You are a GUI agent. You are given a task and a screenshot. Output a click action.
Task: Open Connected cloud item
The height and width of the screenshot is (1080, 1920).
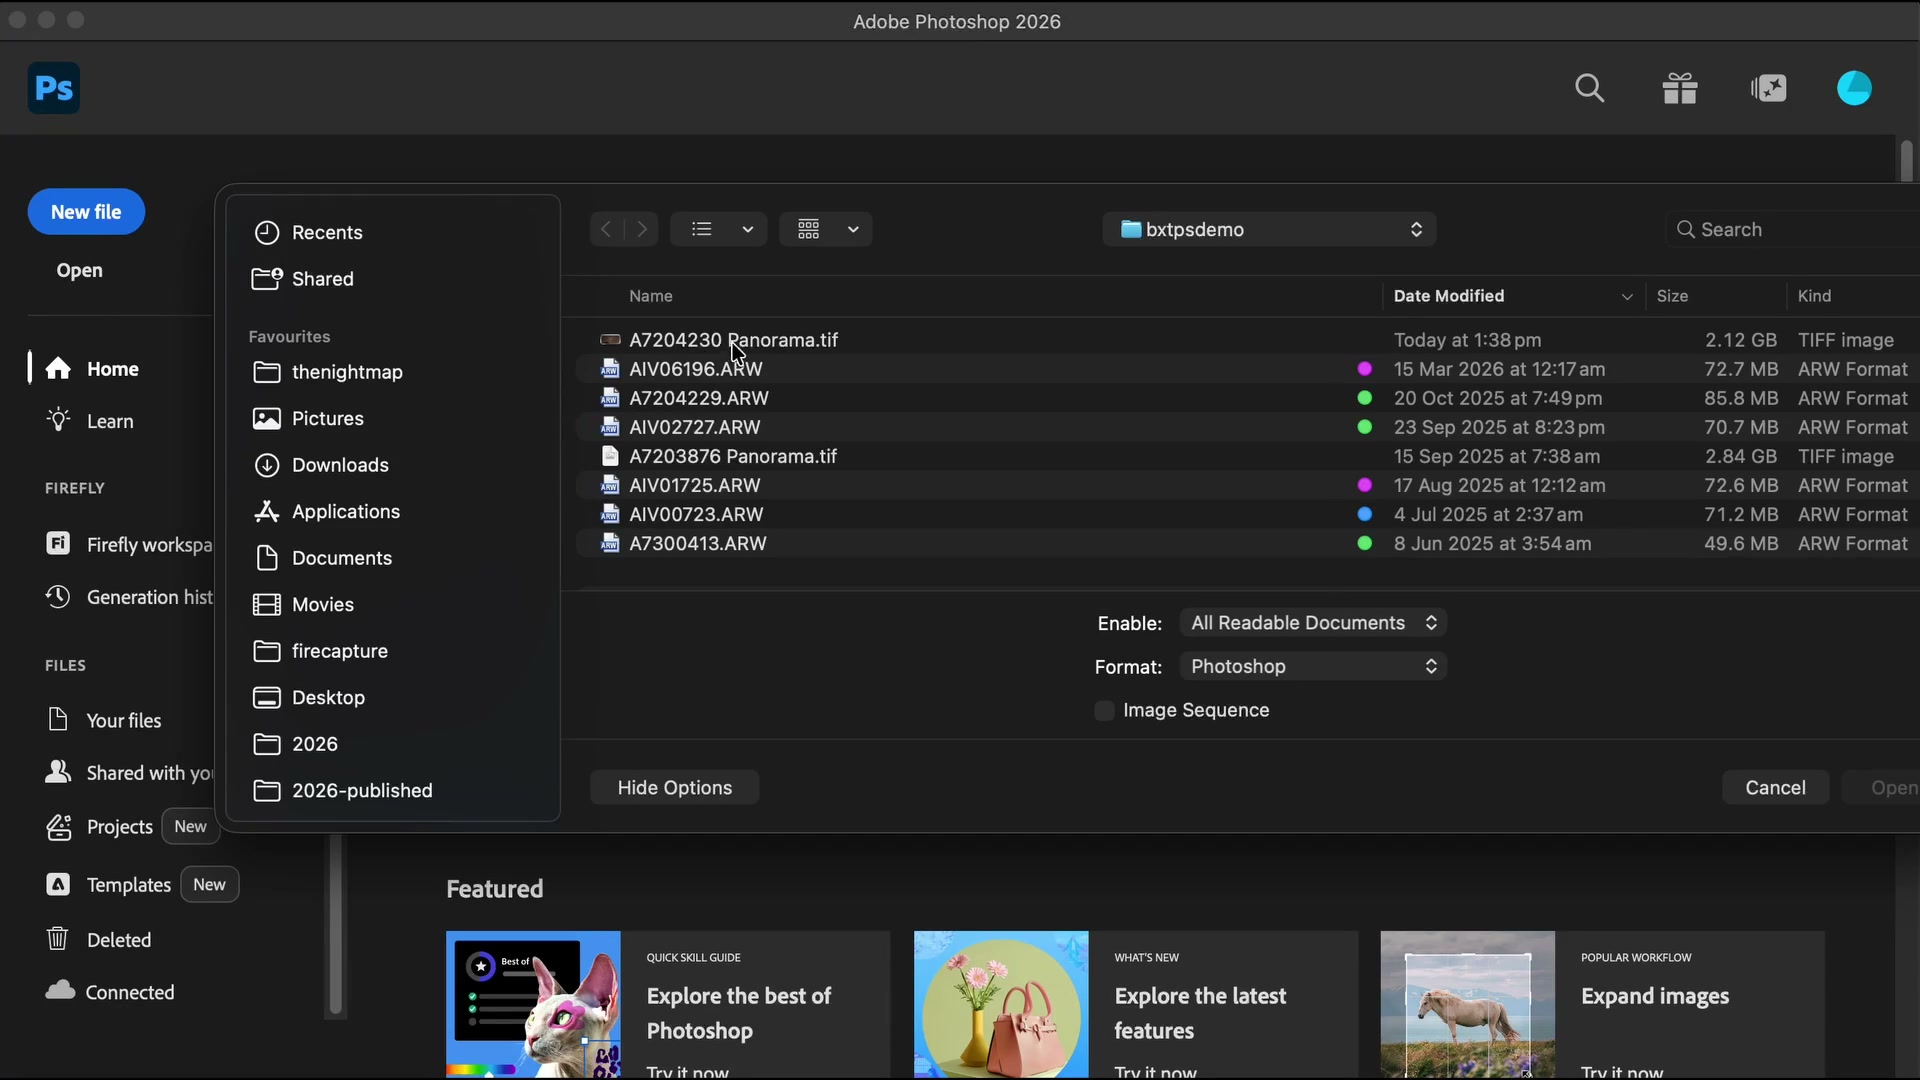pyautogui.click(x=110, y=992)
